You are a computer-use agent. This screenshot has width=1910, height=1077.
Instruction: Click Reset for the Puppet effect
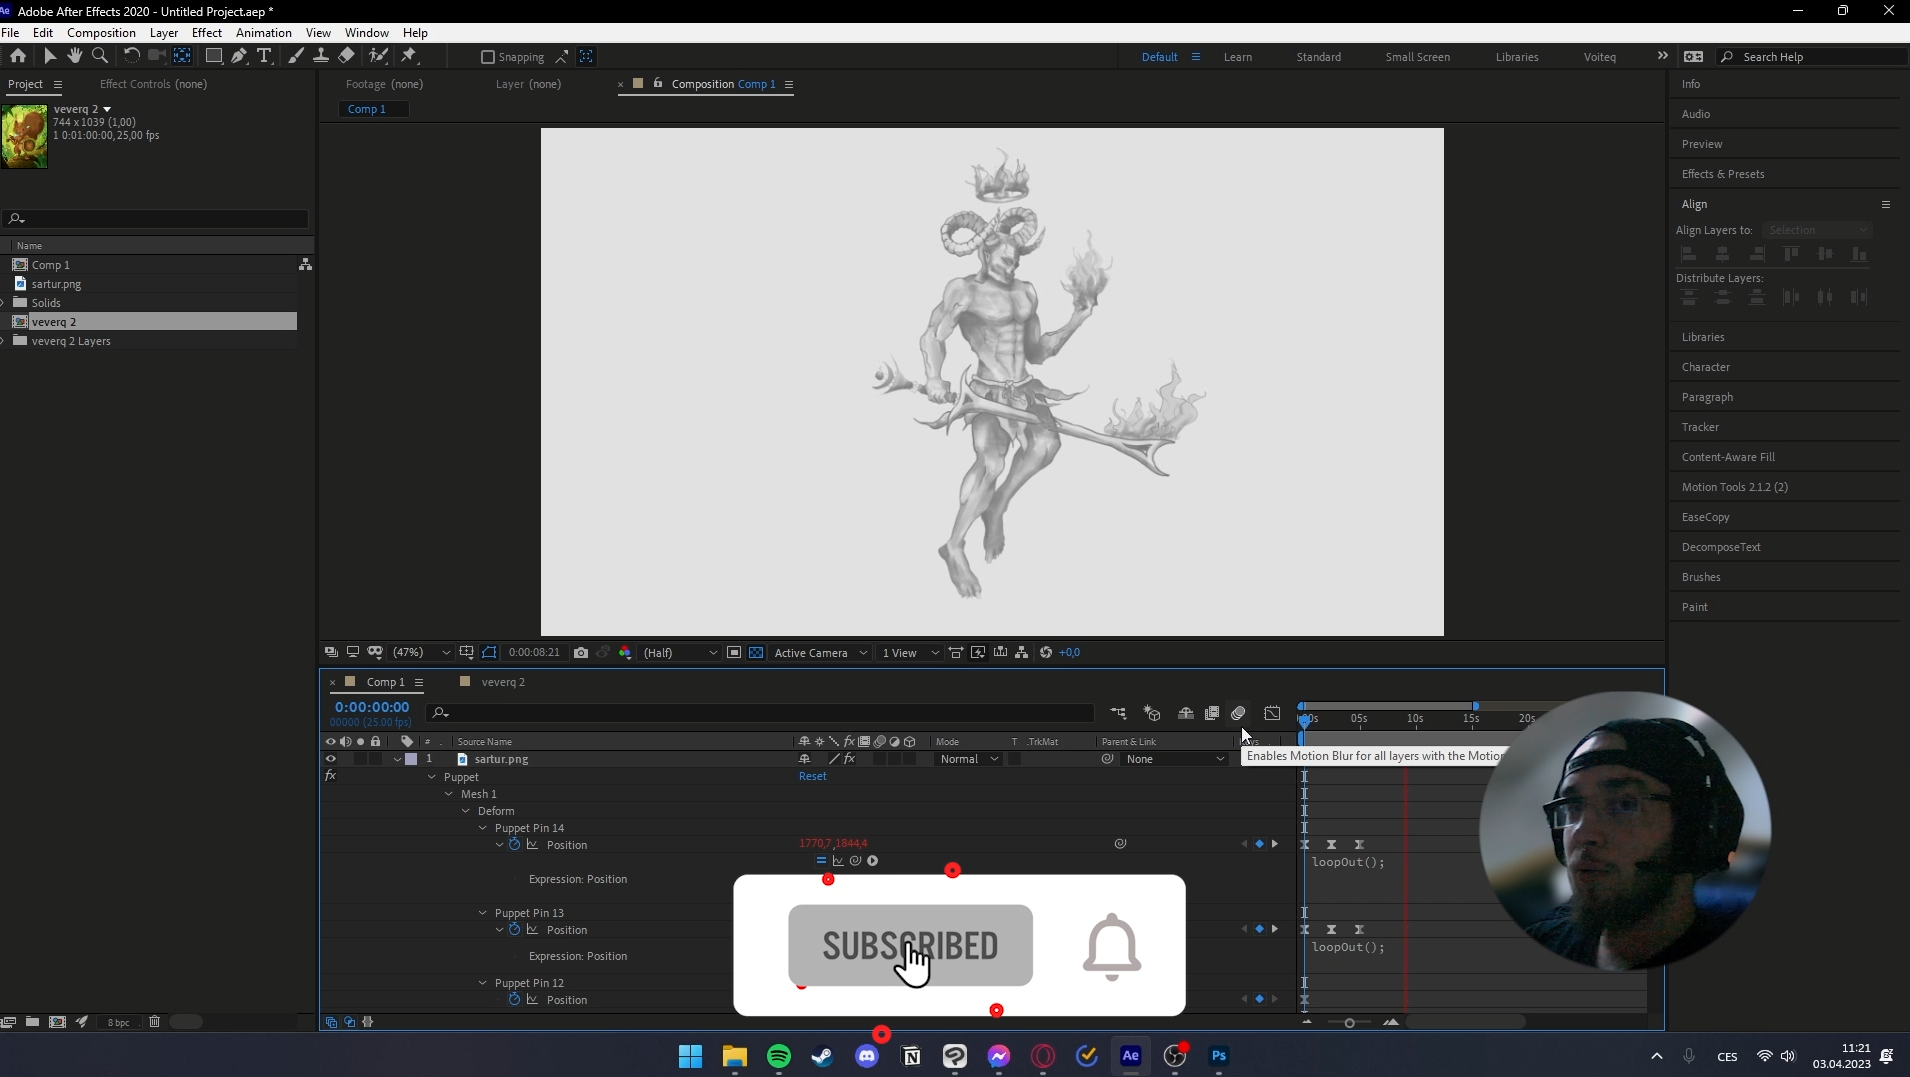(x=812, y=776)
